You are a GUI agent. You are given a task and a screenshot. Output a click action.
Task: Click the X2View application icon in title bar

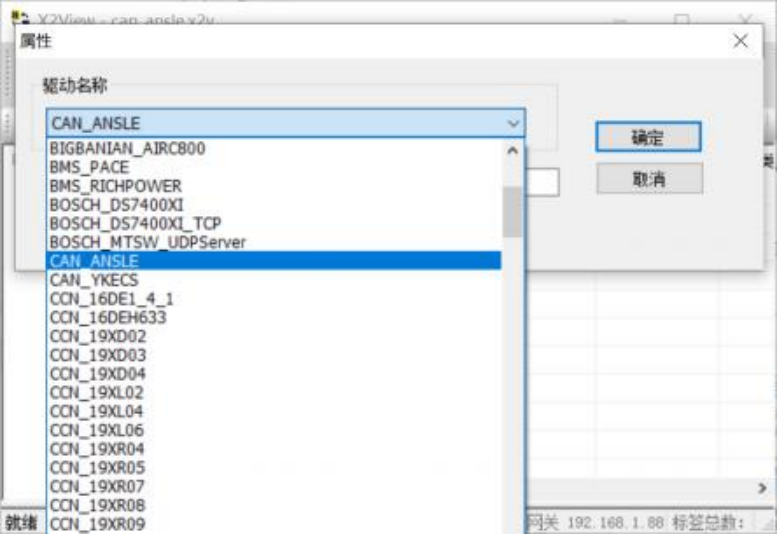[21, 18]
